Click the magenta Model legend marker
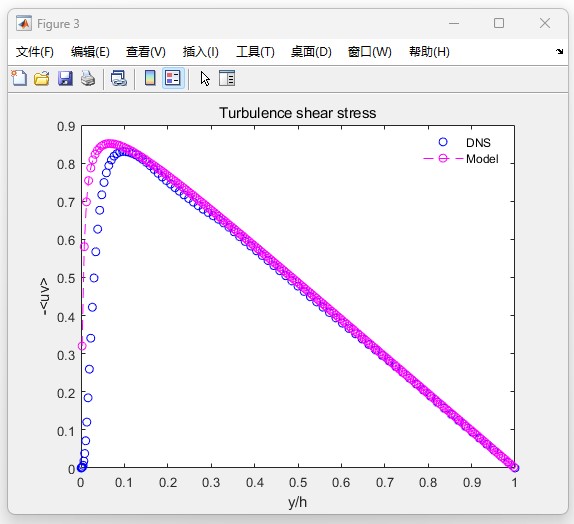574x524 pixels. click(443, 159)
